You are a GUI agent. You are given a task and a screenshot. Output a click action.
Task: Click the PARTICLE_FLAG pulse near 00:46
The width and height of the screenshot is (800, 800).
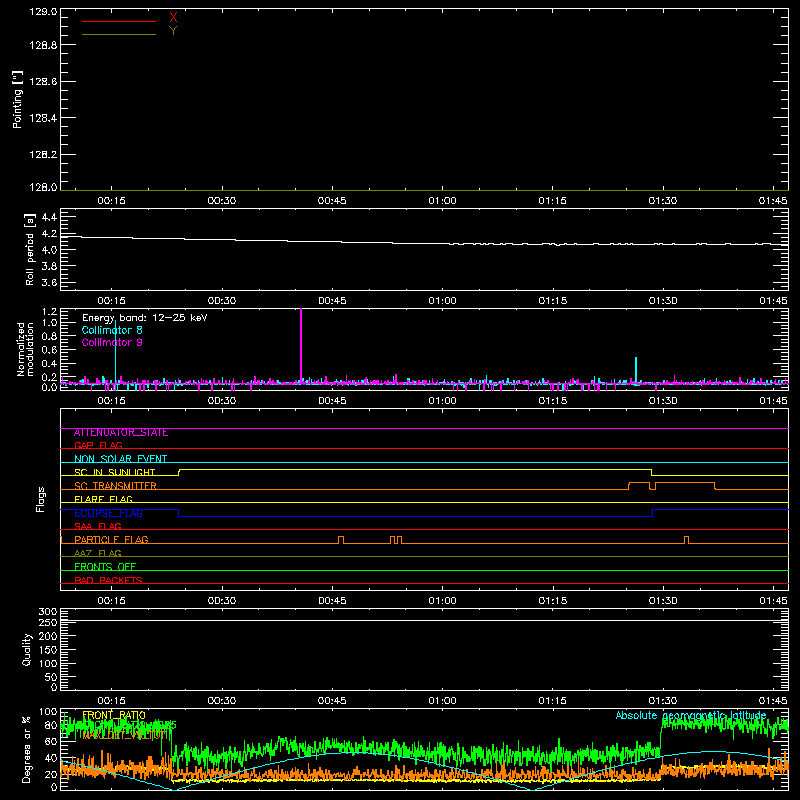coord(341,540)
